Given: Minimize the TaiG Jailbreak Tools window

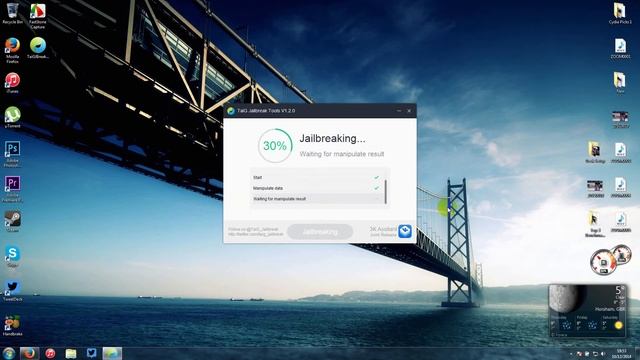Looking at the screenshot, I should [x=399, y=111].
